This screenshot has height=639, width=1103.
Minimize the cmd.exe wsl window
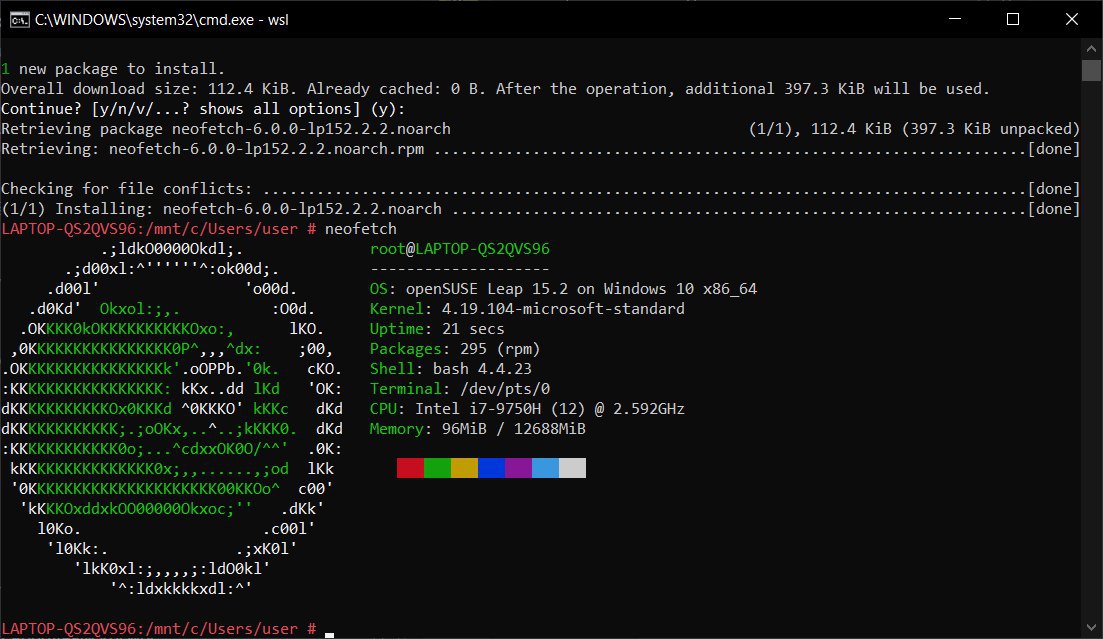pyautogui.click(x=955, y=19)
